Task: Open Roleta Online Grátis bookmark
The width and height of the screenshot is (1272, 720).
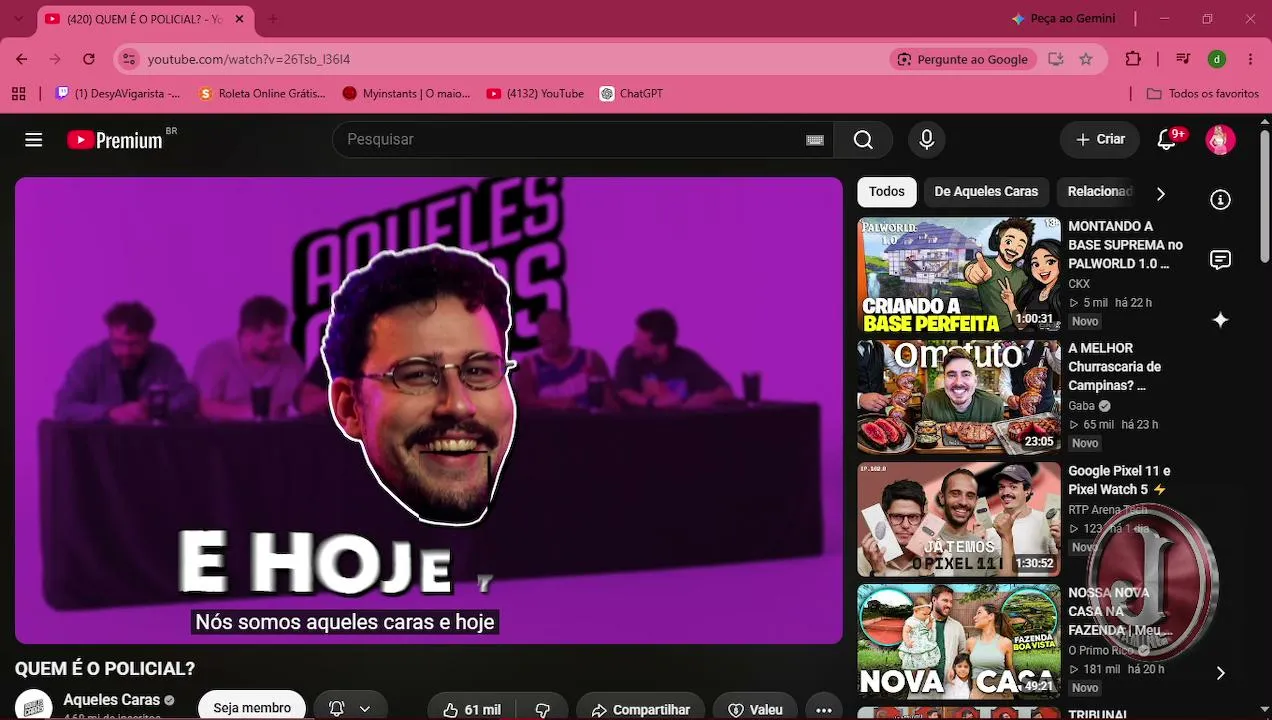Action: click(x=262, y=94)
